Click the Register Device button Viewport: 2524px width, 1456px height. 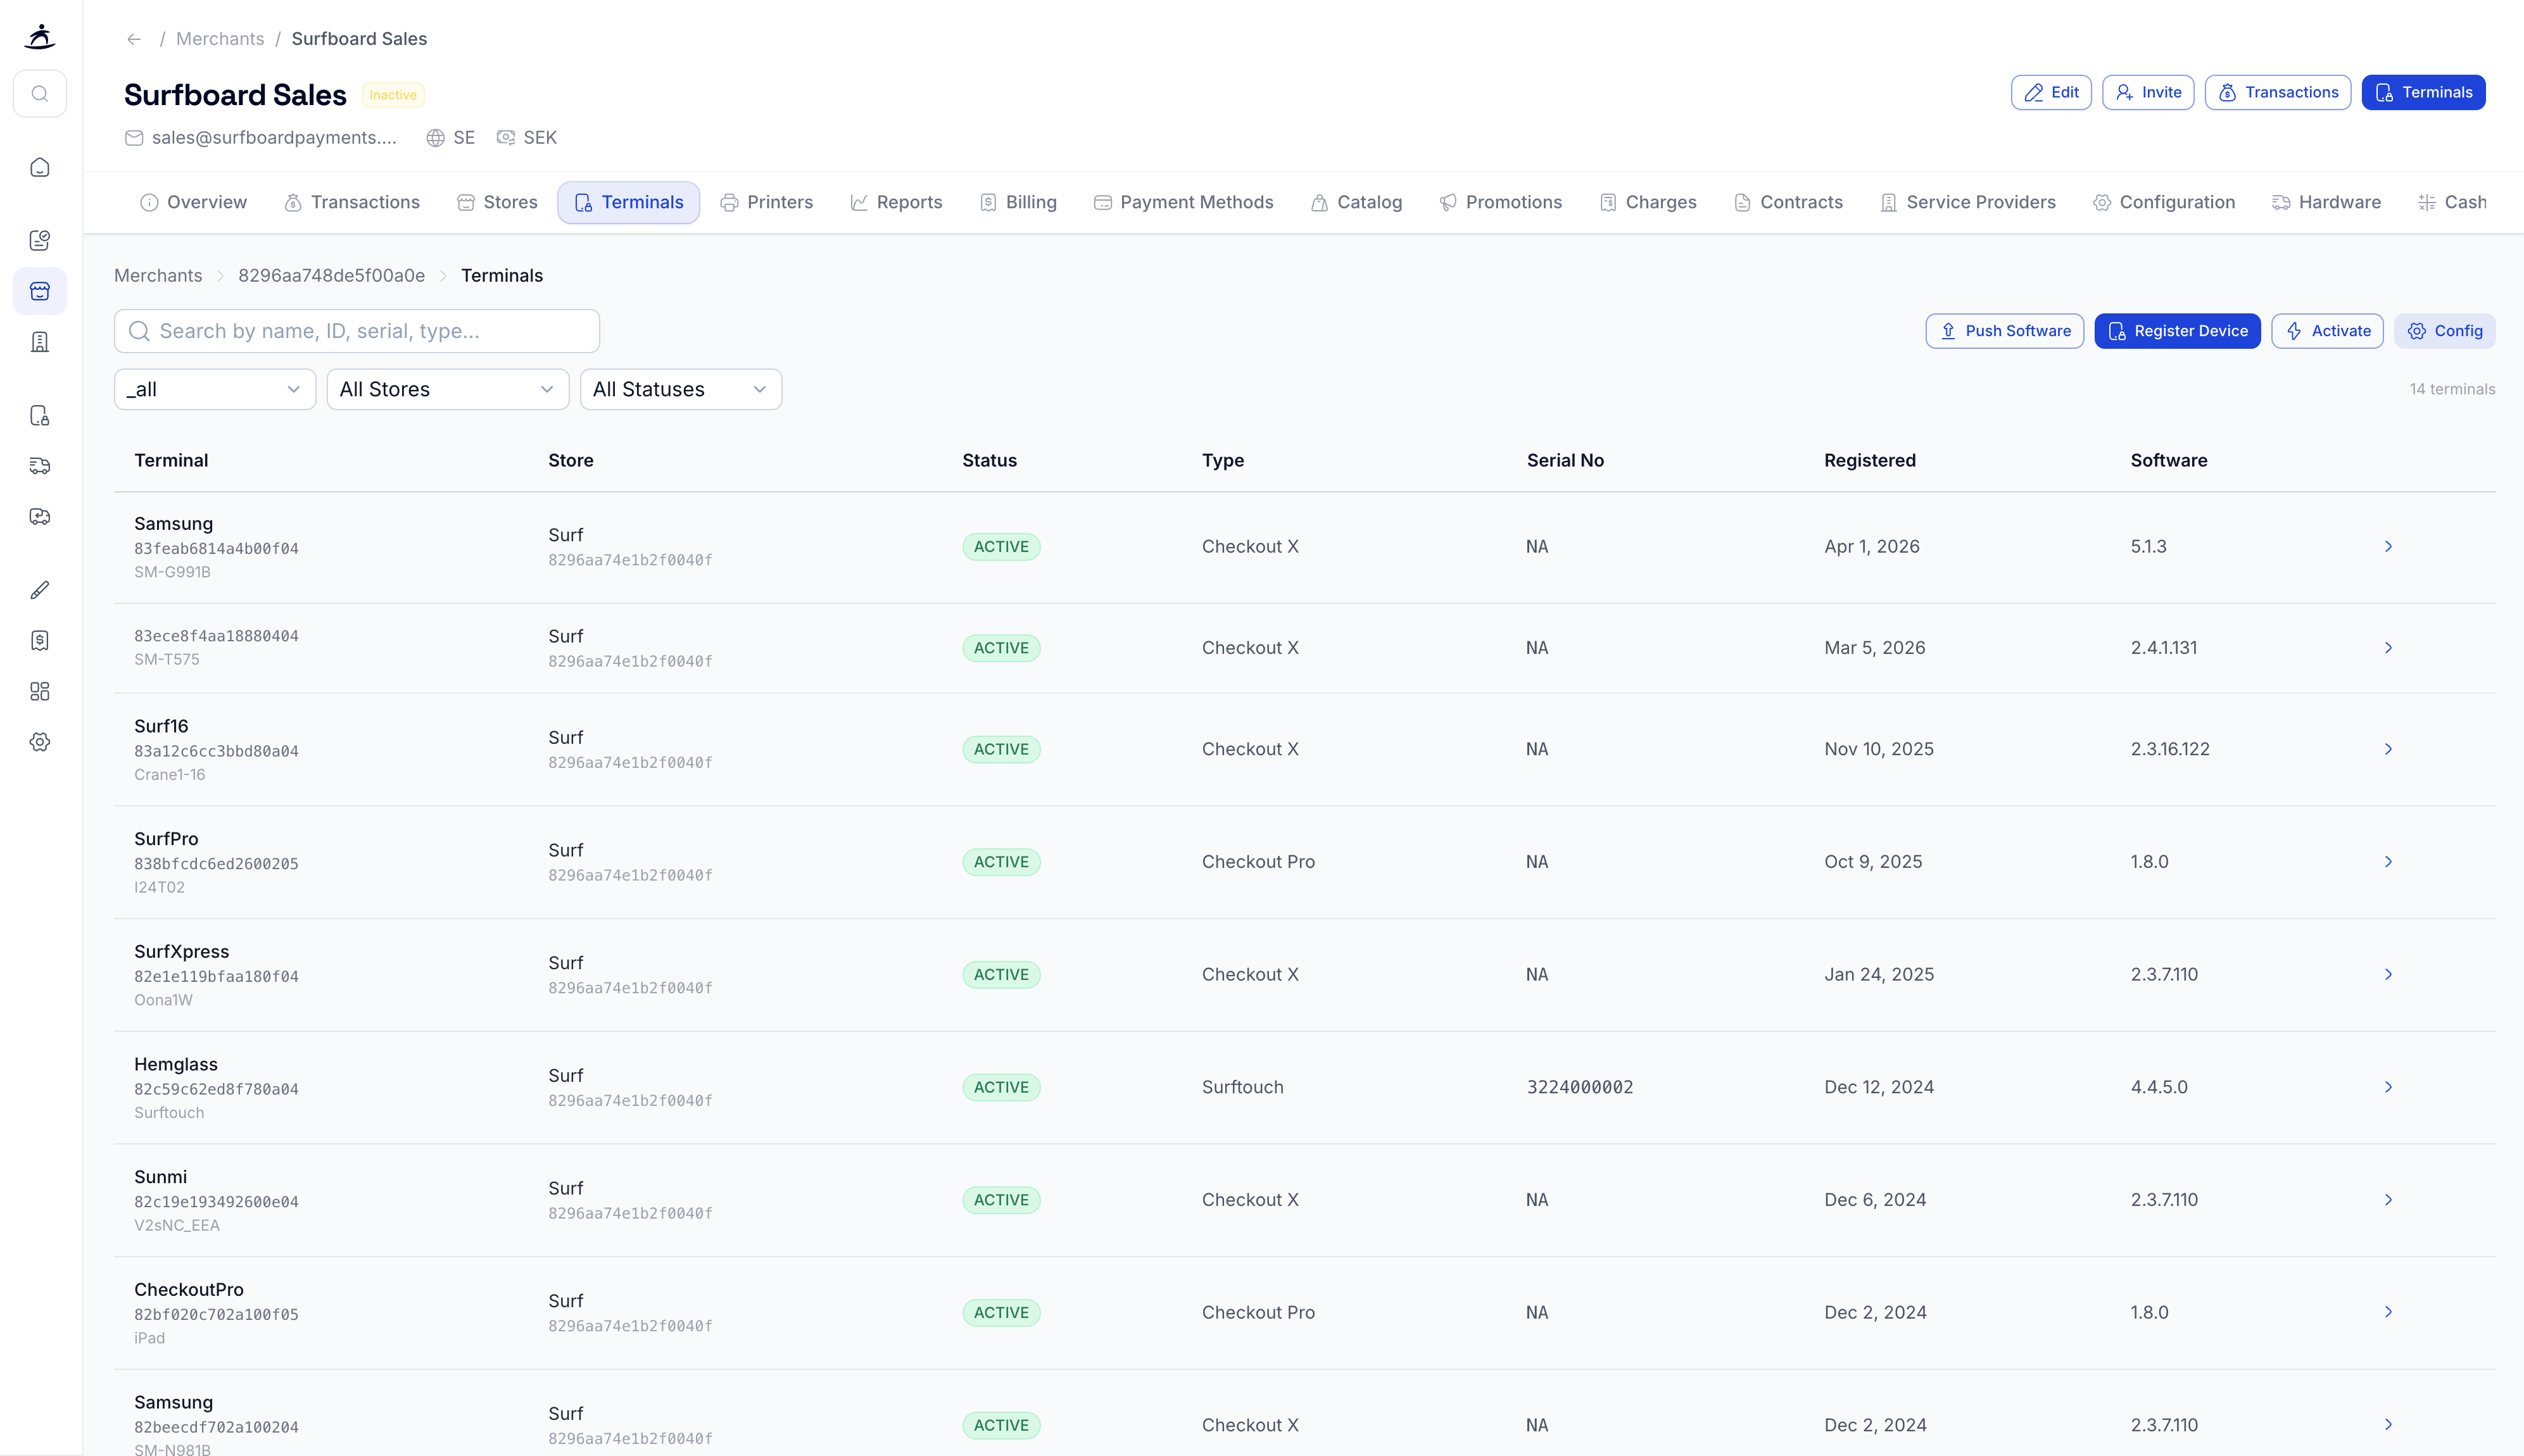click(x=2177, y=331)
